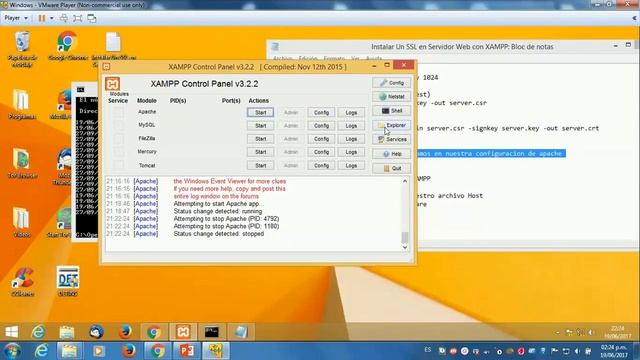Click the log scroll up arrow
Viewport: 640px width, 360px height.
point(405,181)
